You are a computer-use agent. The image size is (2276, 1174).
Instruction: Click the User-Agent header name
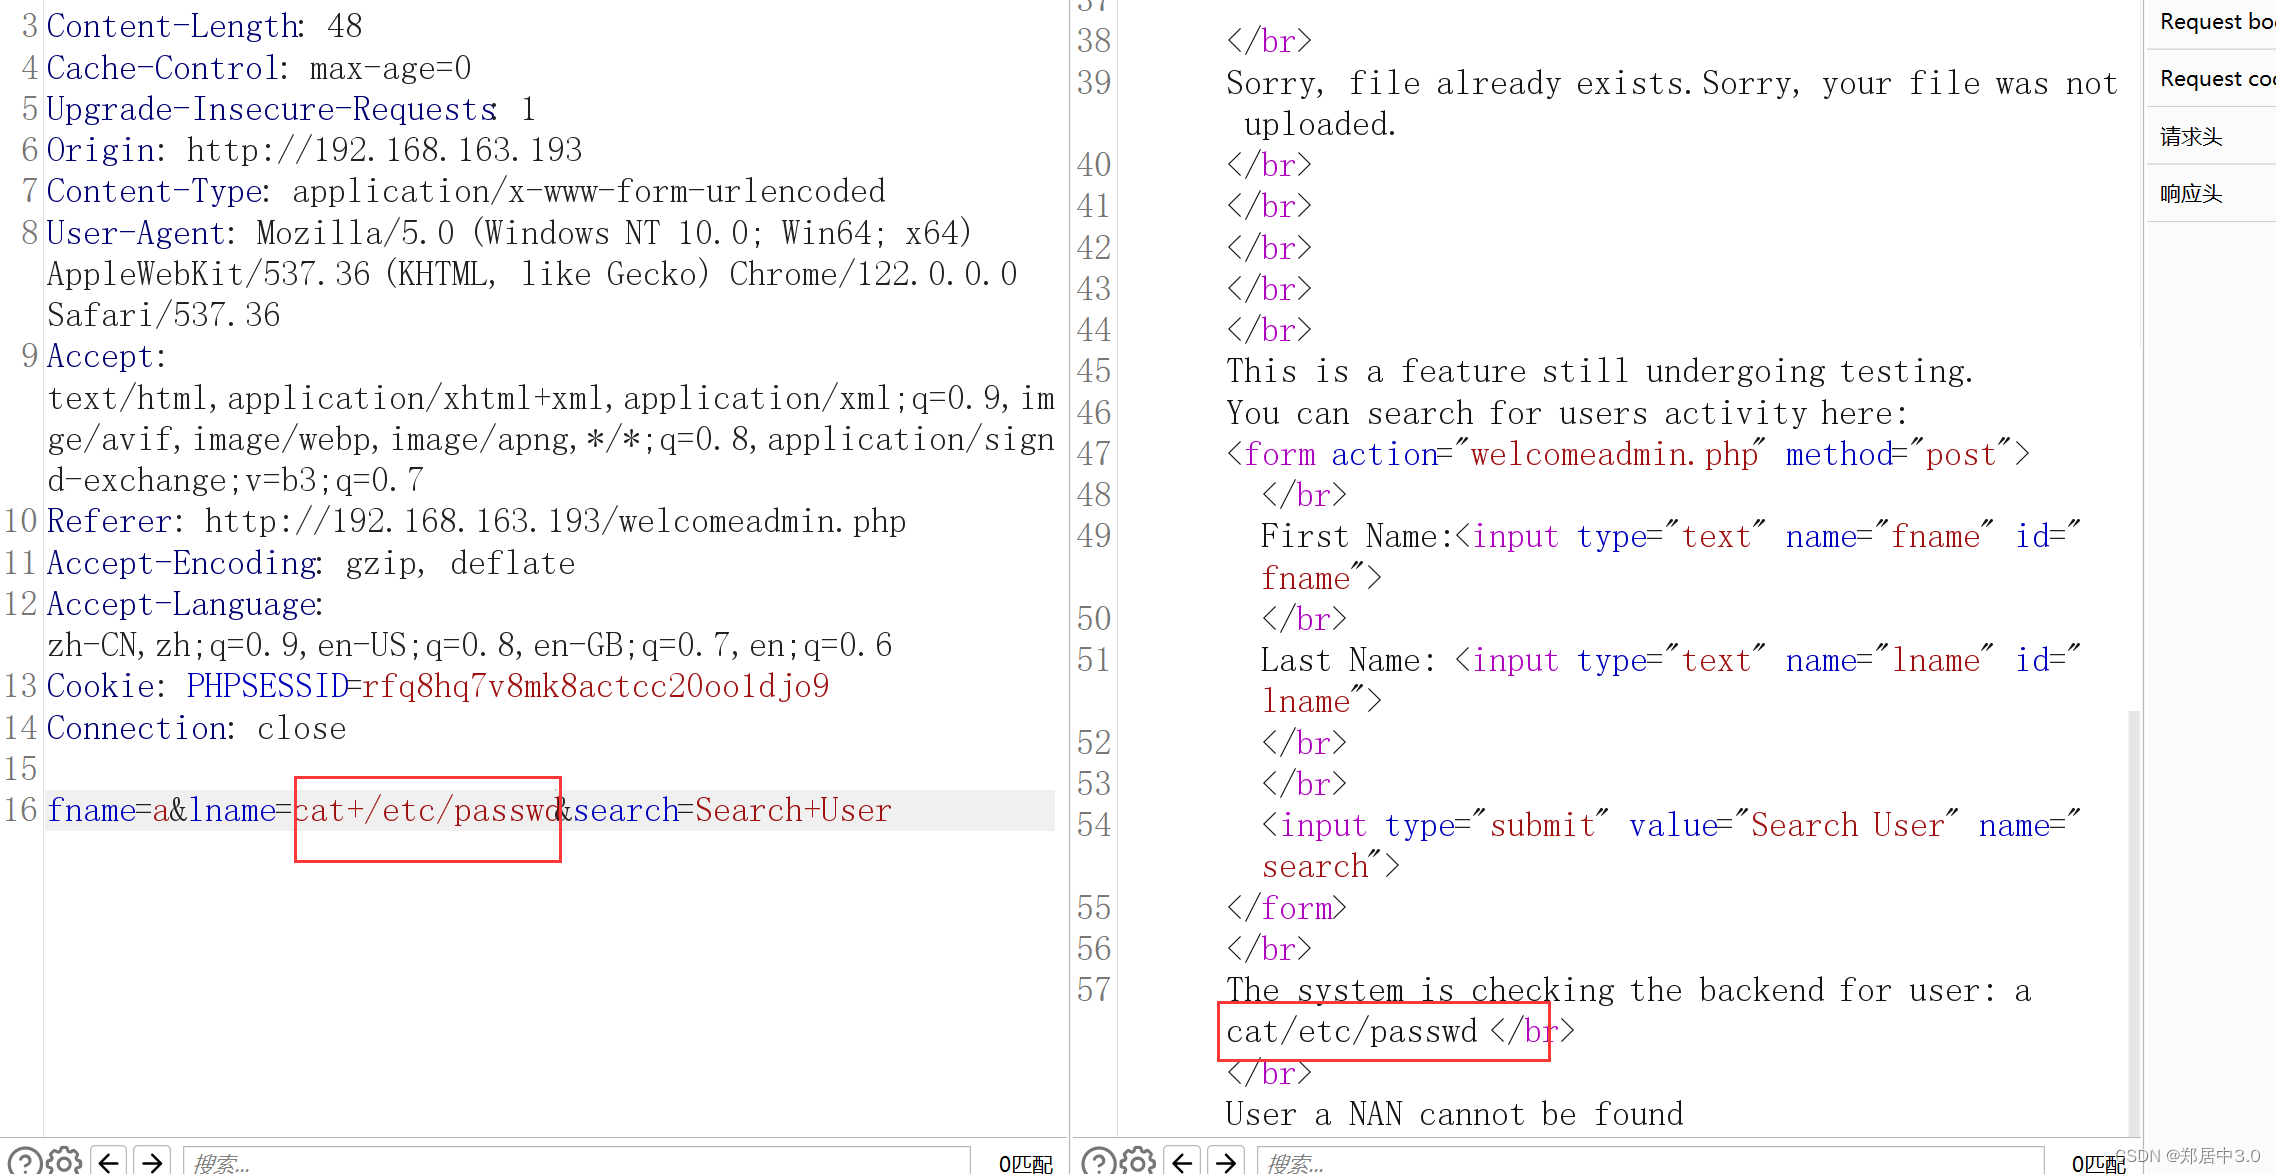(x=136, y=233)
